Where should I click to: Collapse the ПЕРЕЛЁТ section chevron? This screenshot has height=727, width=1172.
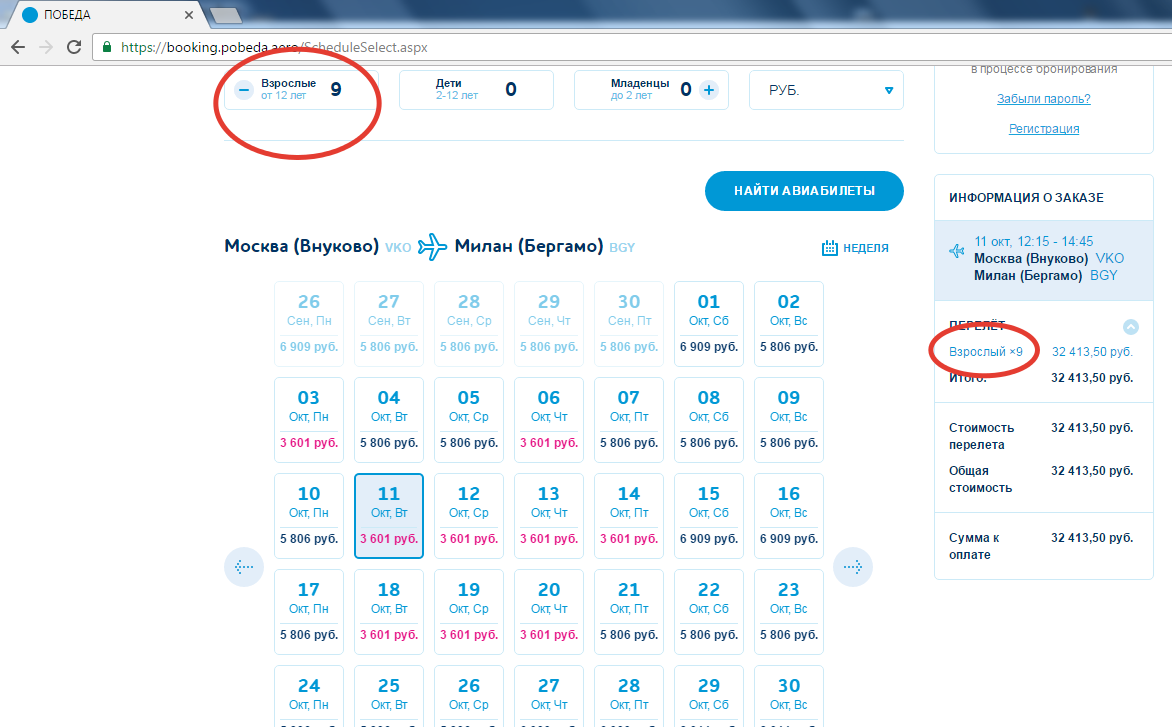coord(1131,327)
